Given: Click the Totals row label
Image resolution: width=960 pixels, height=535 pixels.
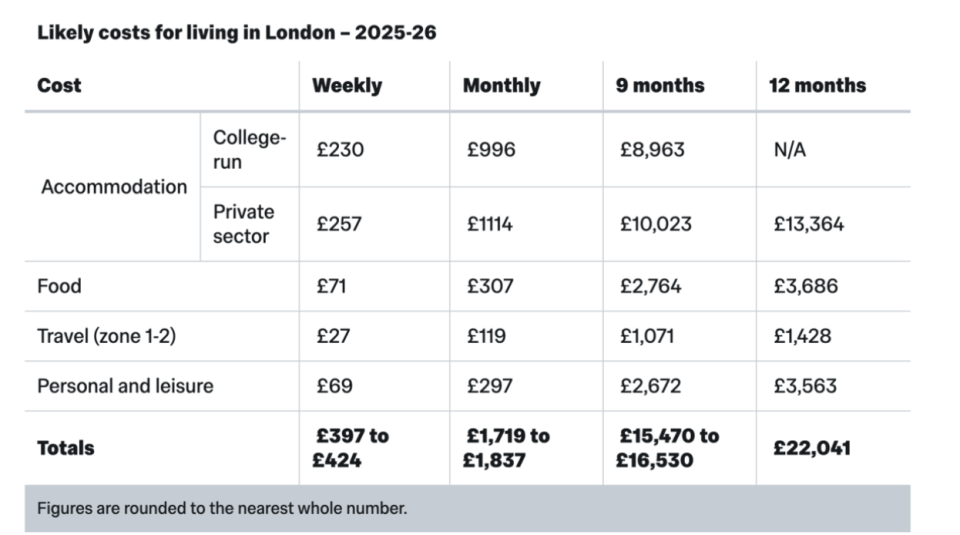Looking at the screenshot, I should (66, 448).
